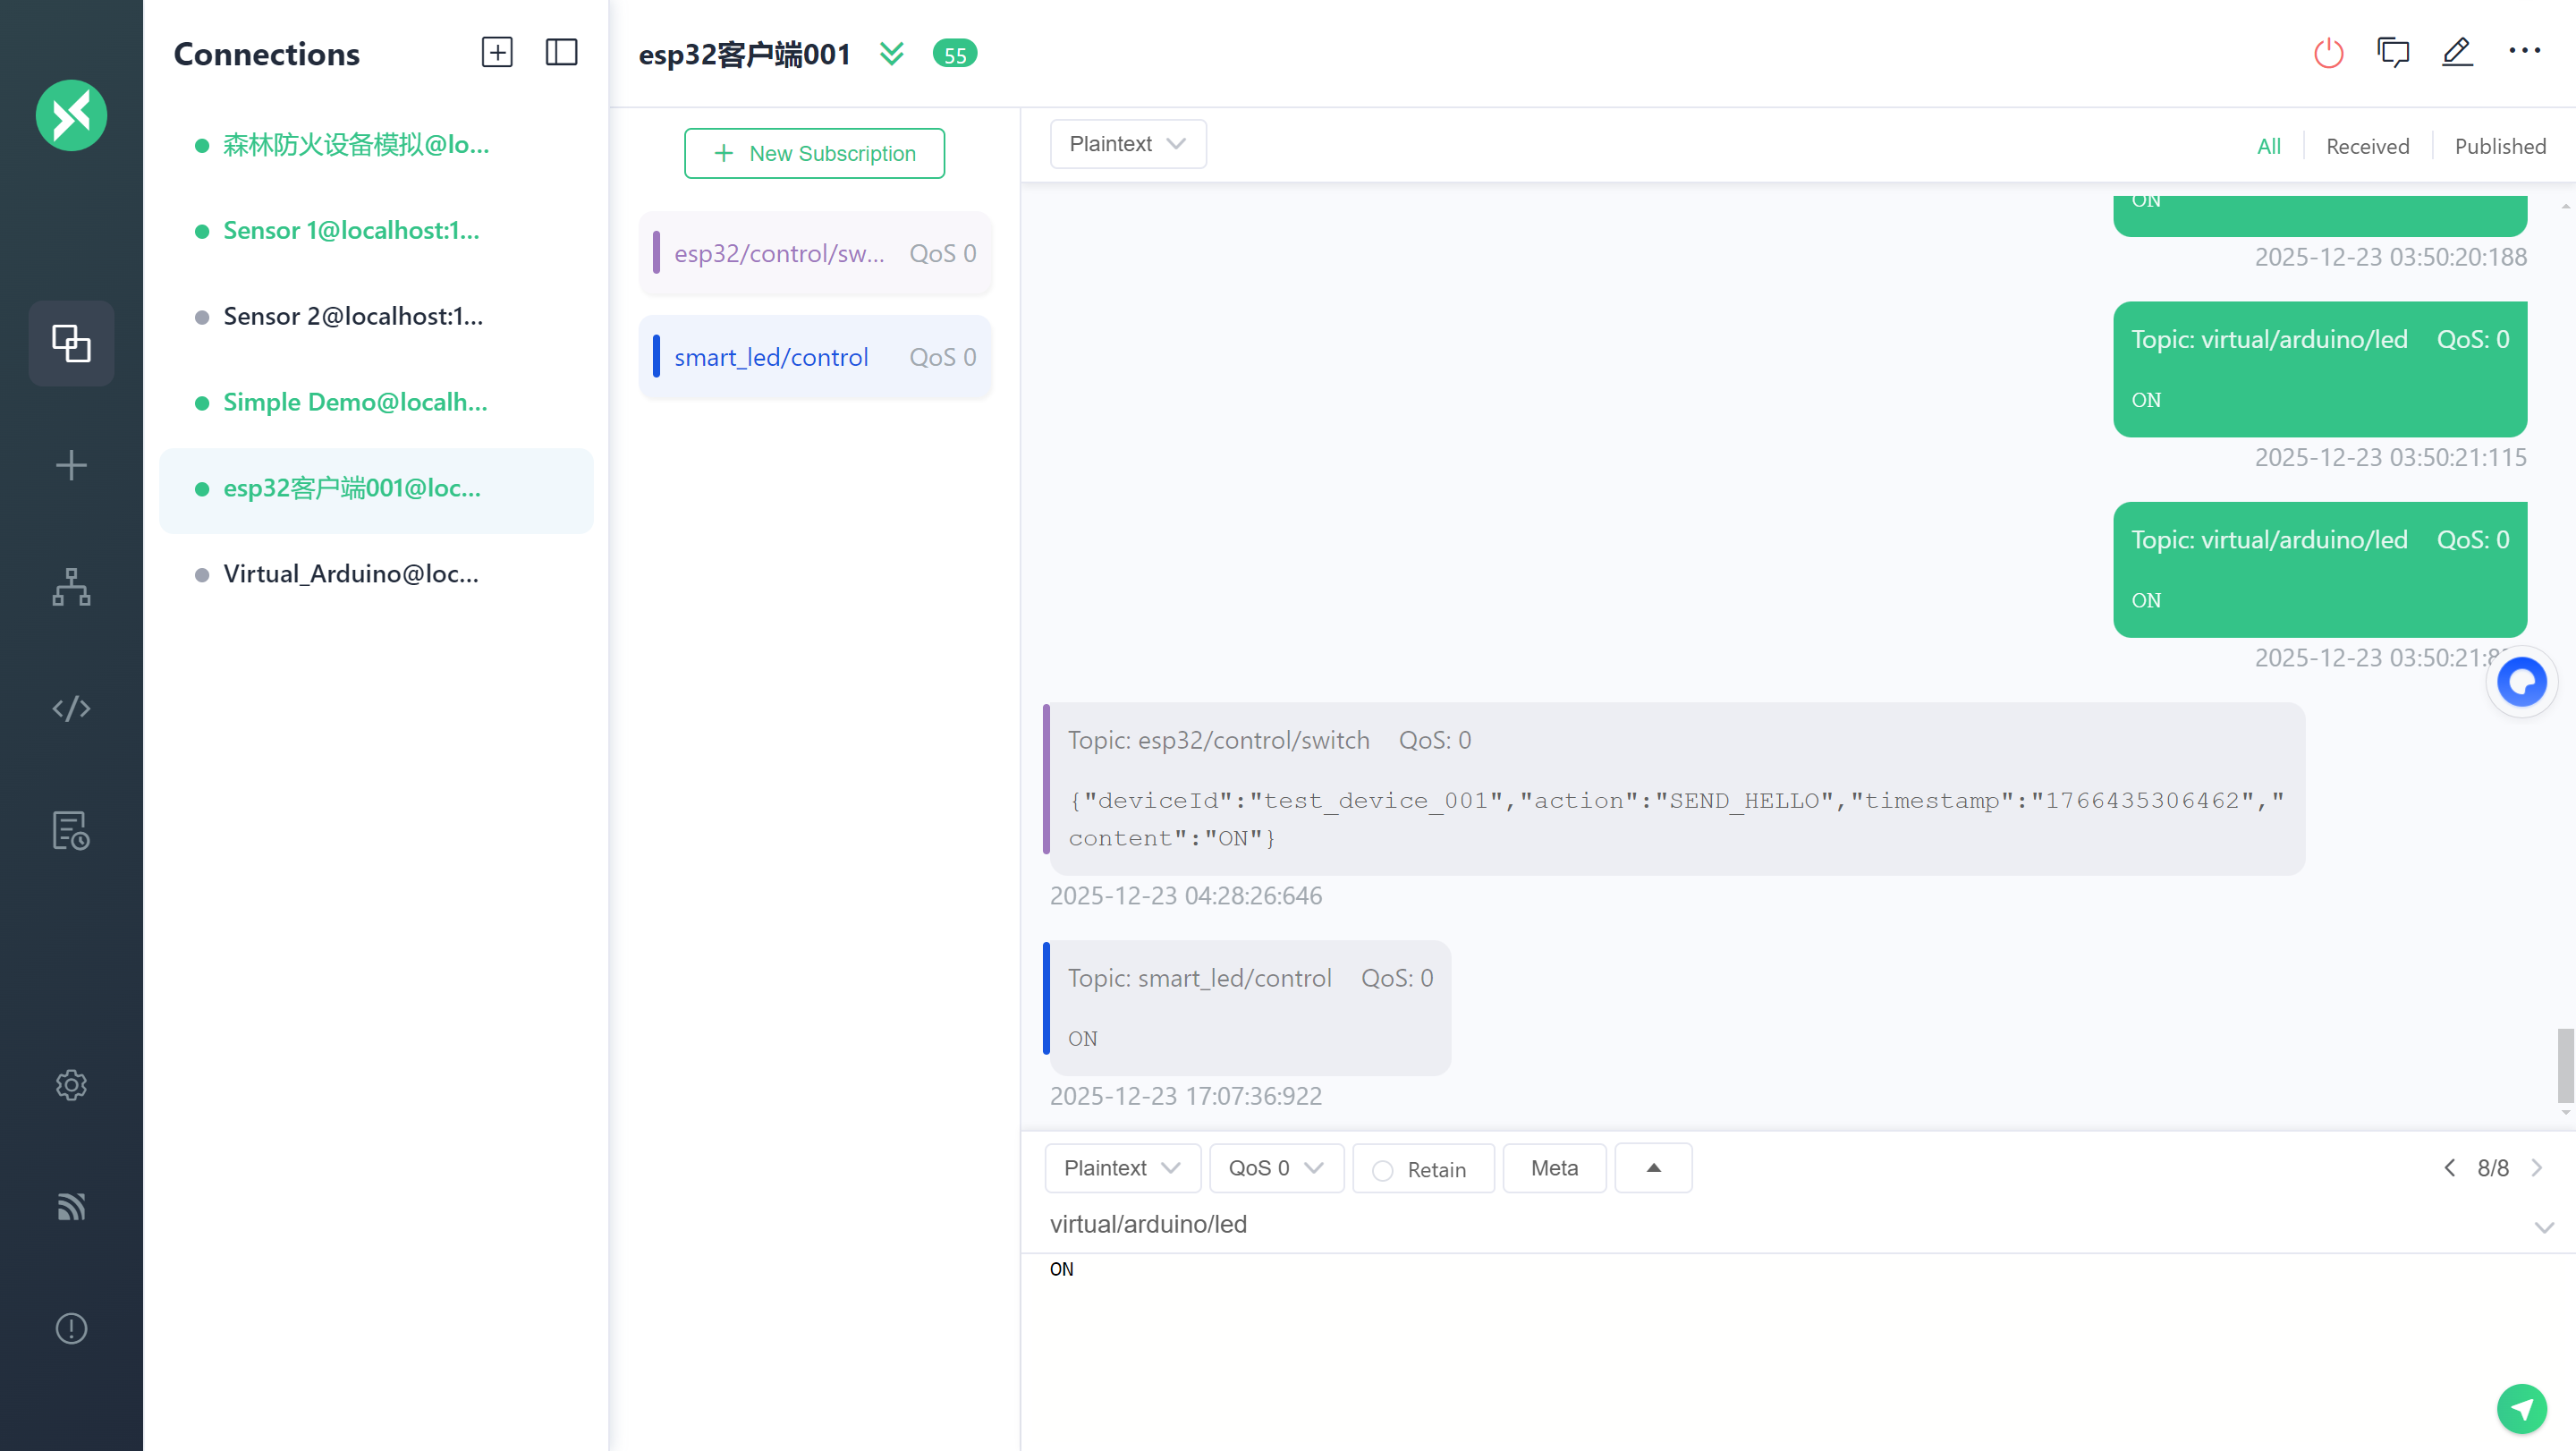Switch to the Published messages tab
The height and width of the screenshot is (1451, 2576).
click(2499, 146)
